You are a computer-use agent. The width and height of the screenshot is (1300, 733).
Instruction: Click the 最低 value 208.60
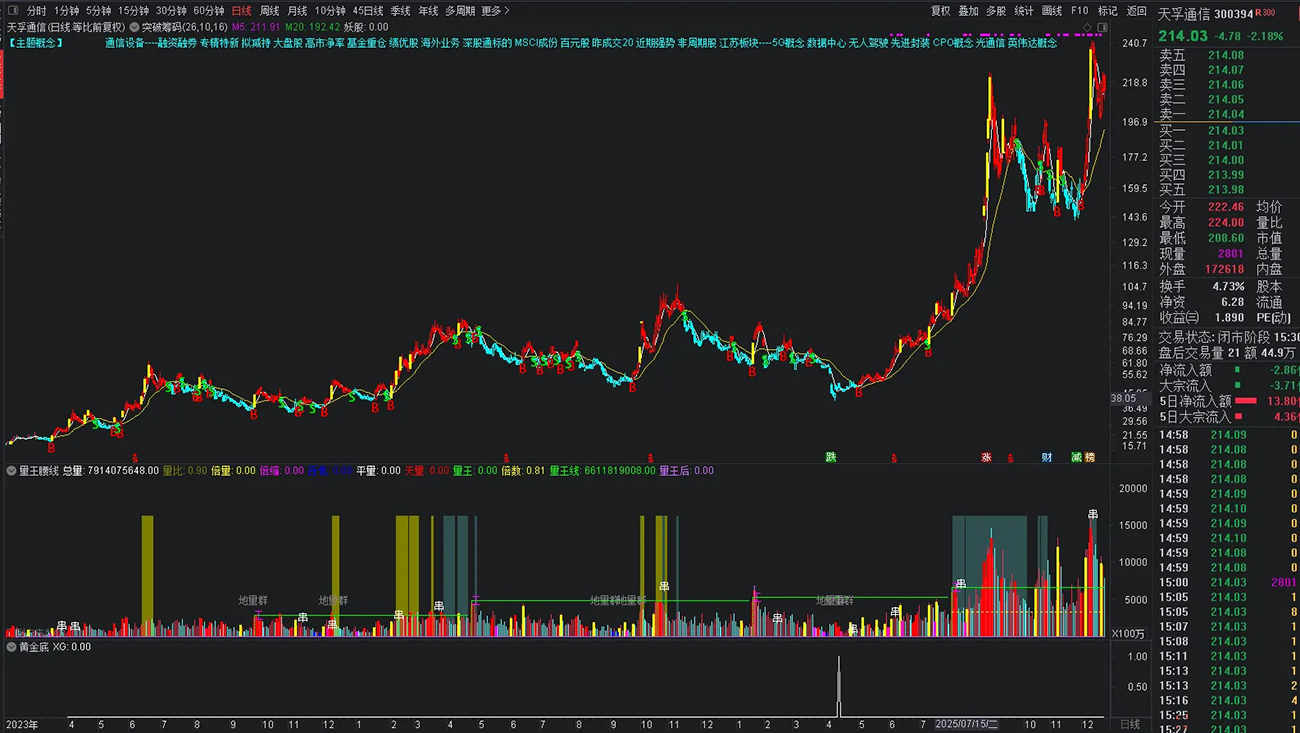click(x=1226, y=239)
